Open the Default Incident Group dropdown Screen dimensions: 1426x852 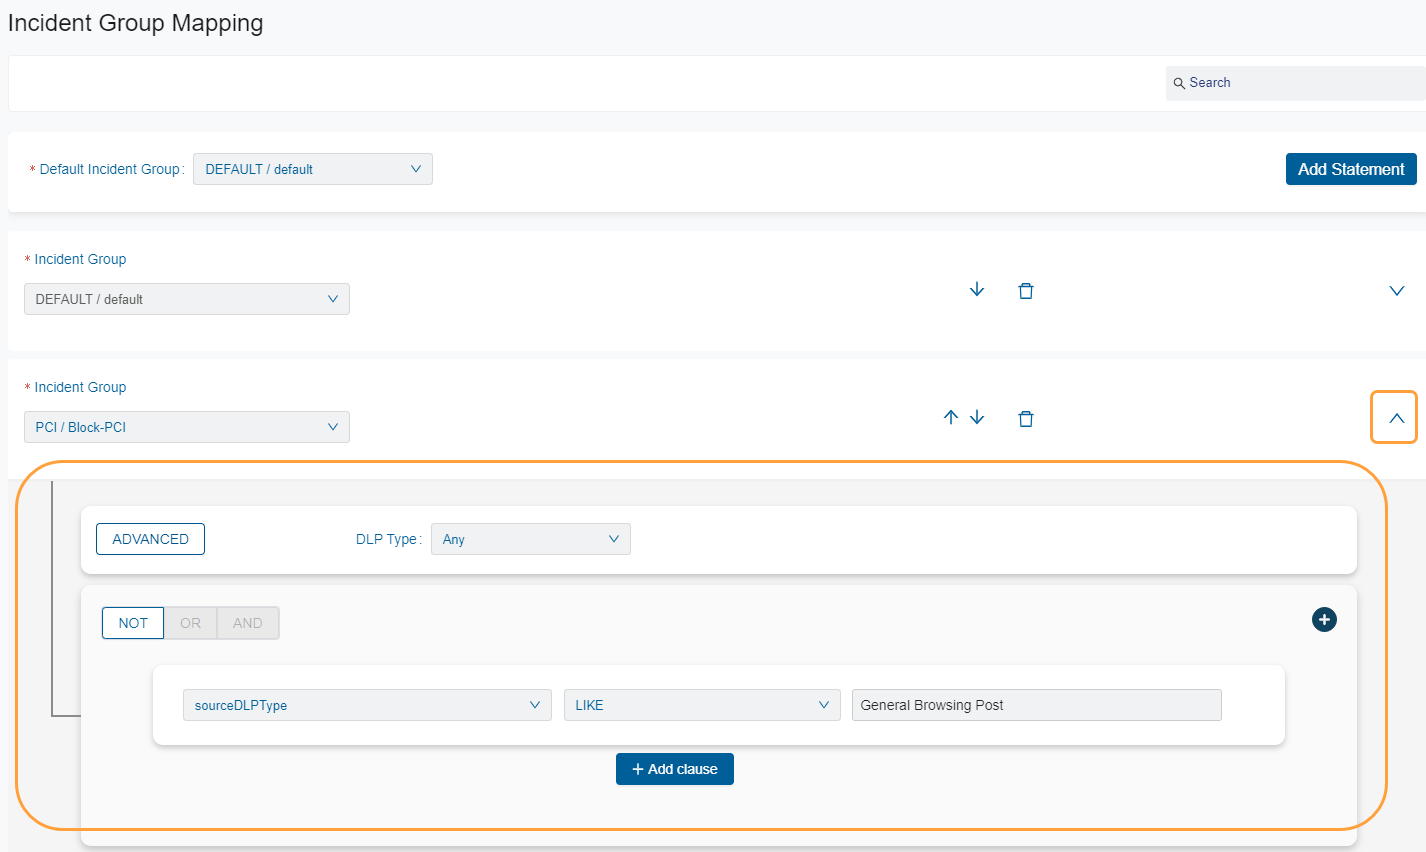click(312, 169)
